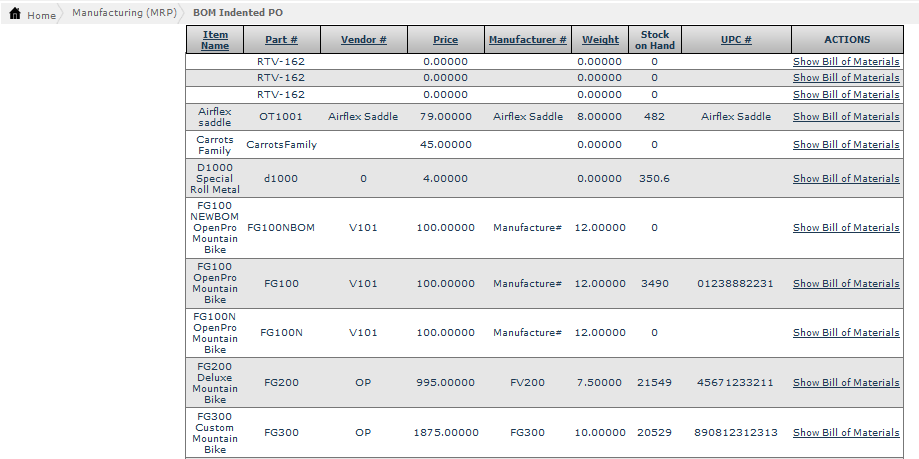Viewport: 919px width, 459px height.
Task: Show Bill of Materials for FG200
Action: pos(846,383)
